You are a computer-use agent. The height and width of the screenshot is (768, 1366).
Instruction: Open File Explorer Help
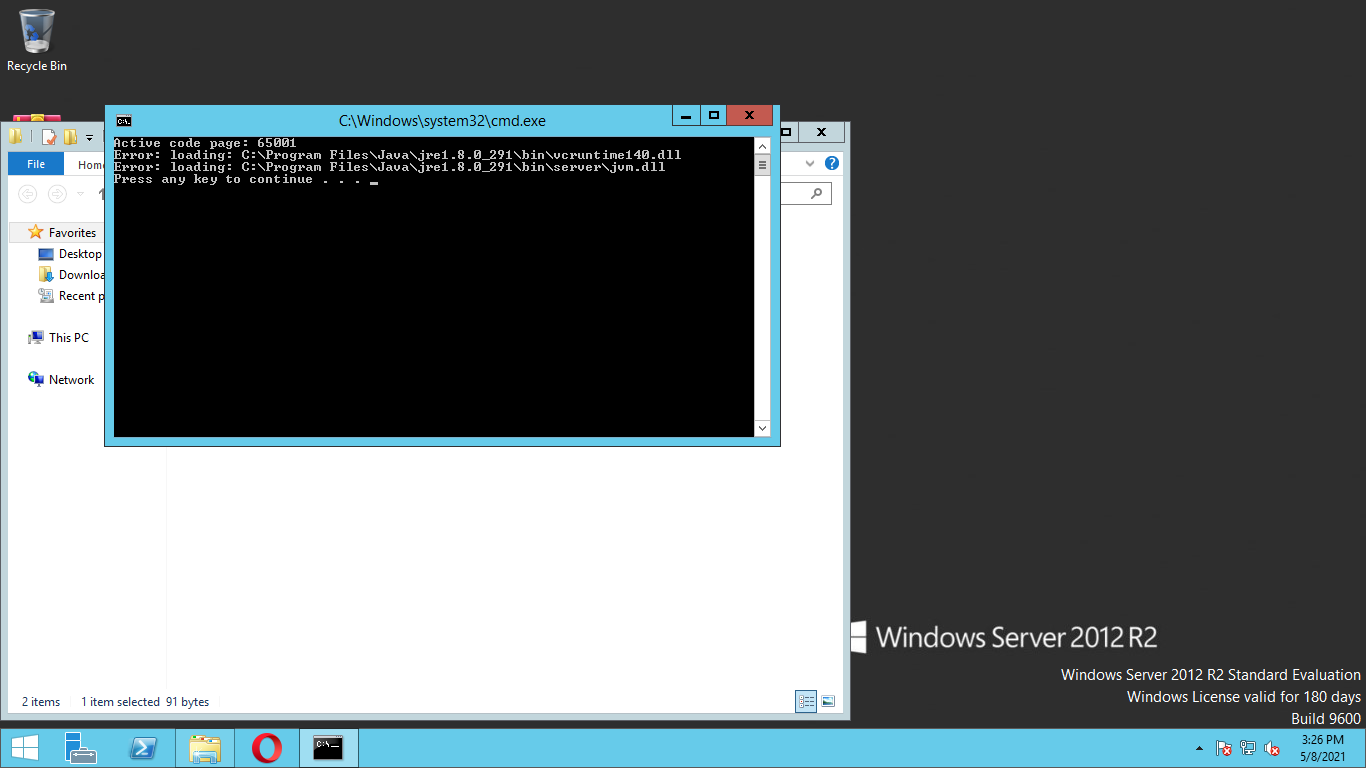(x=831, y=163)
